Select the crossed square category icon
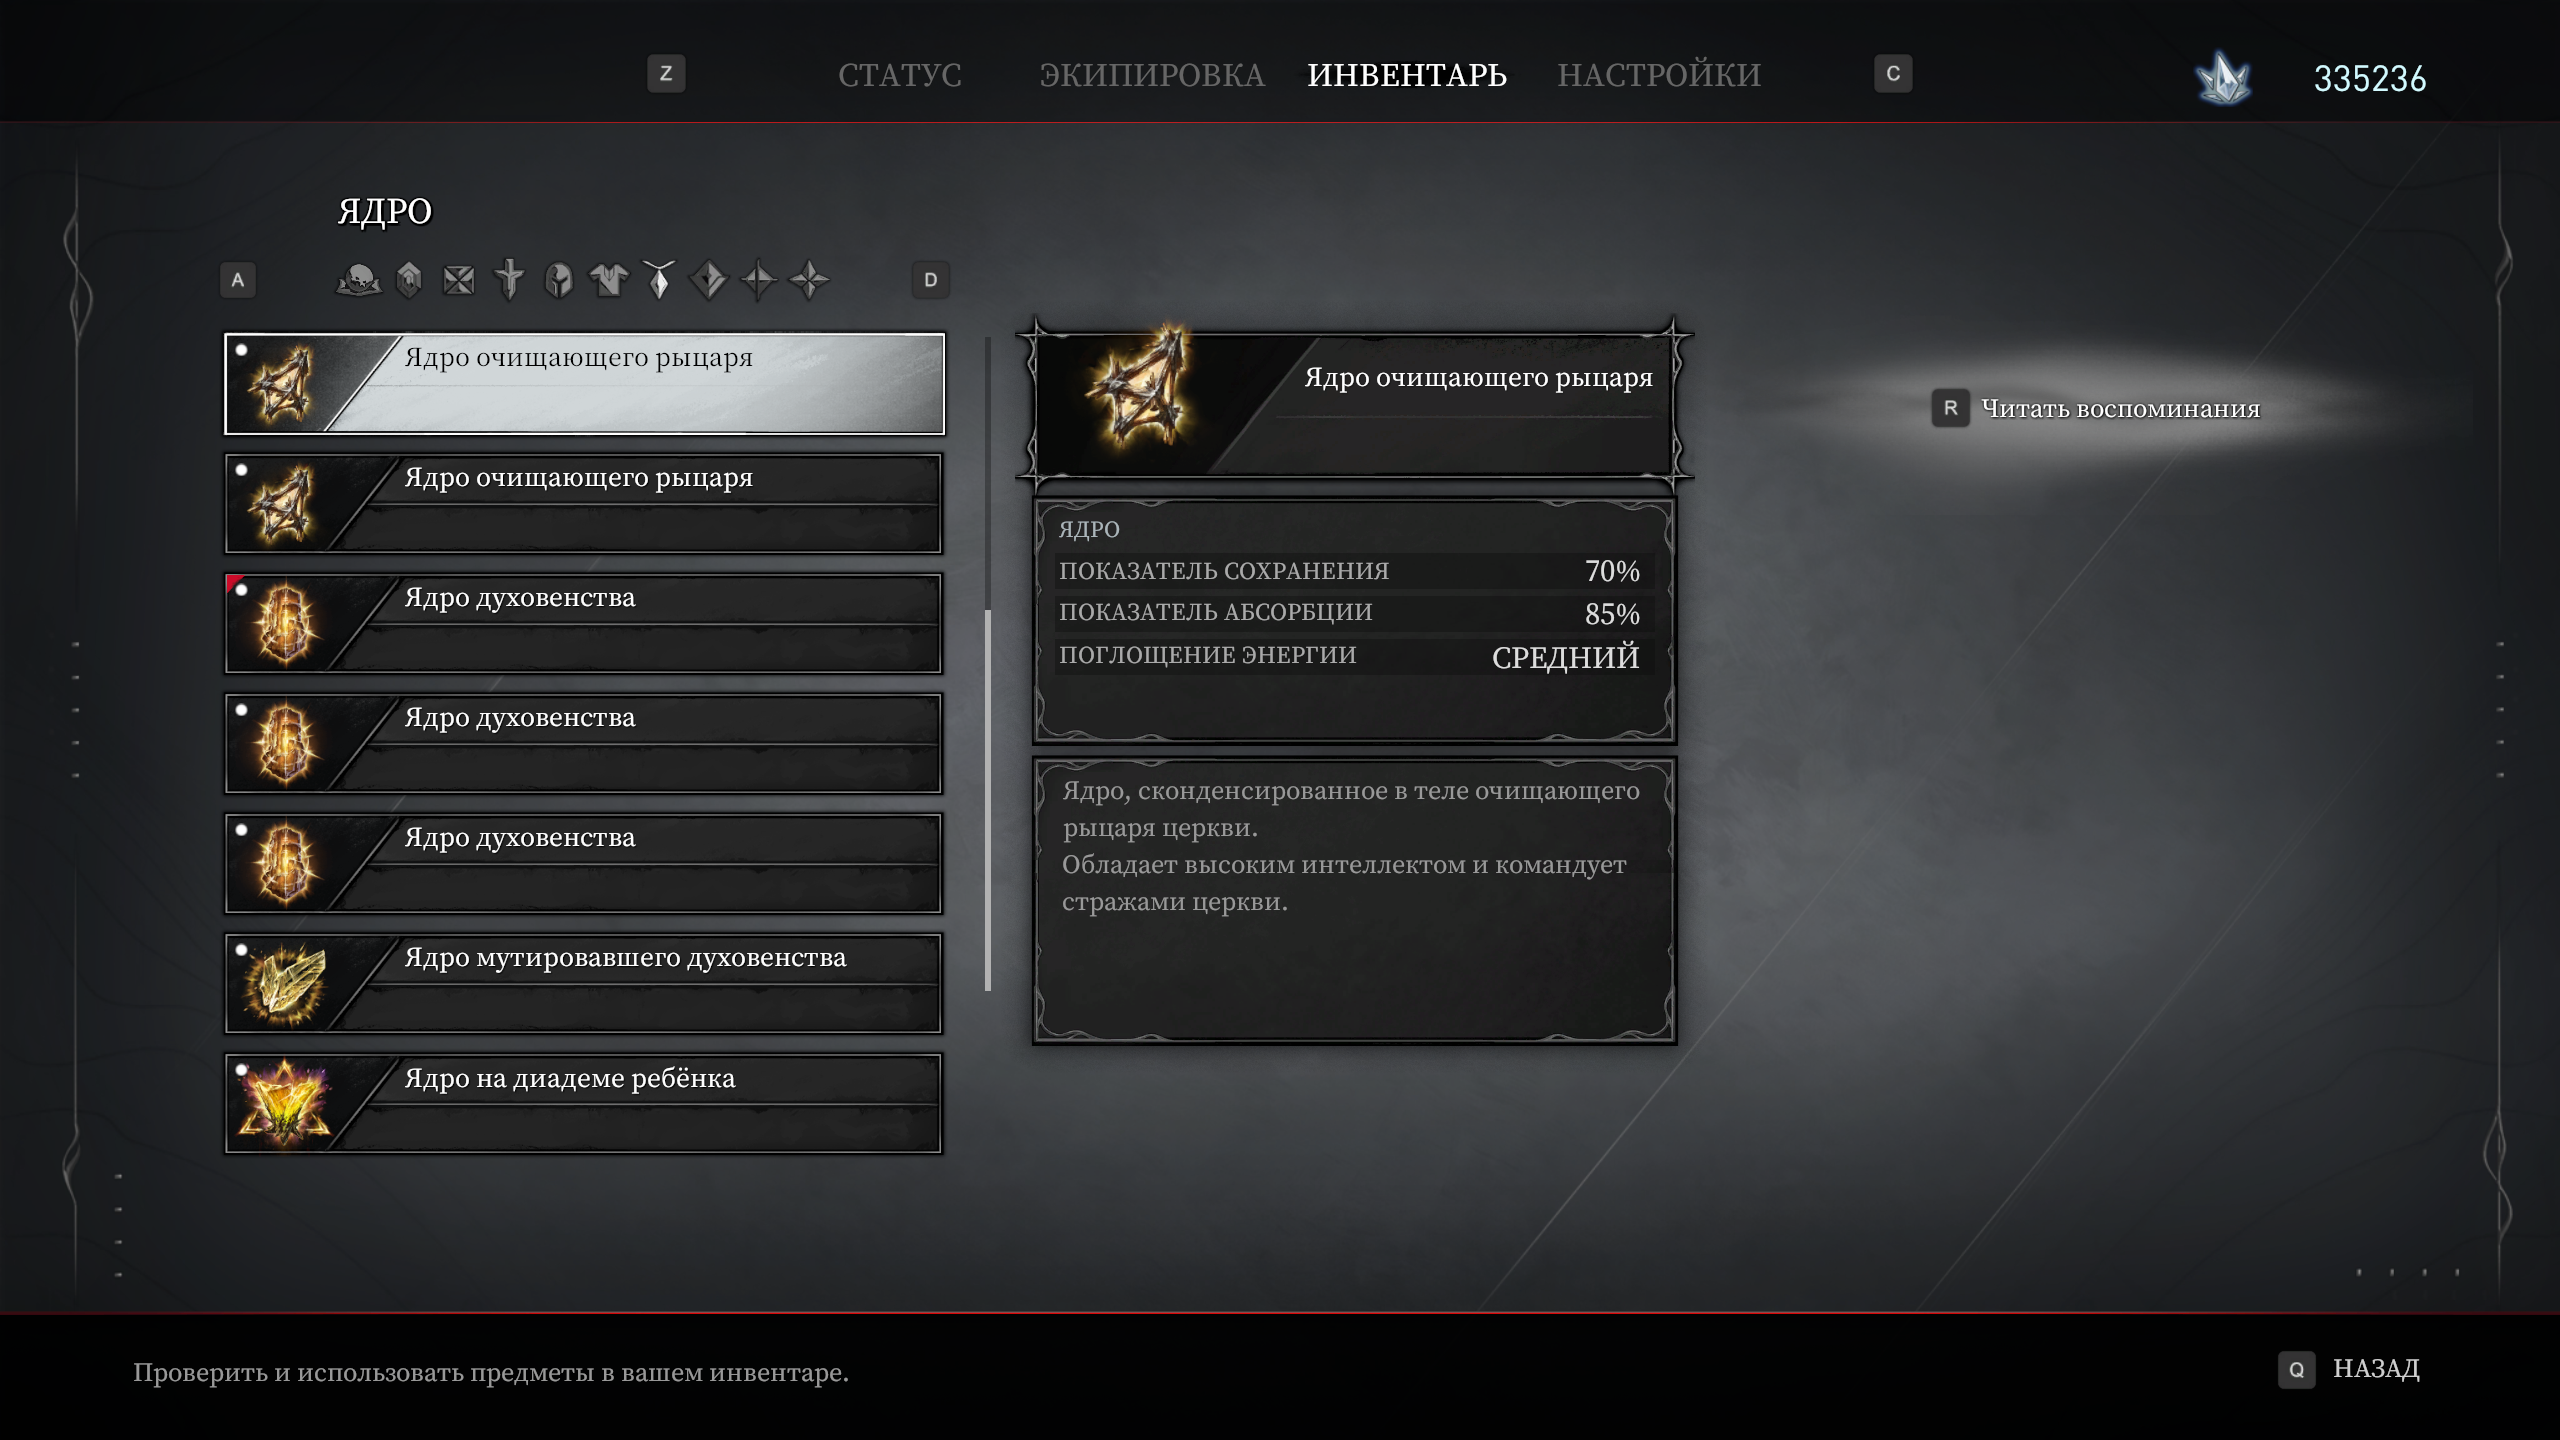 click(459, 280)
